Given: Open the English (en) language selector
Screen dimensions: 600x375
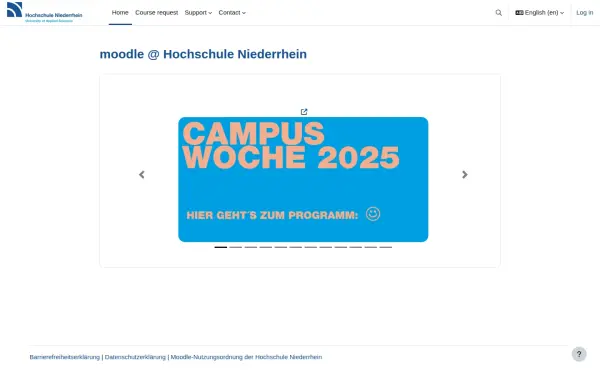Looking at the screenshot, I should 540,13.
